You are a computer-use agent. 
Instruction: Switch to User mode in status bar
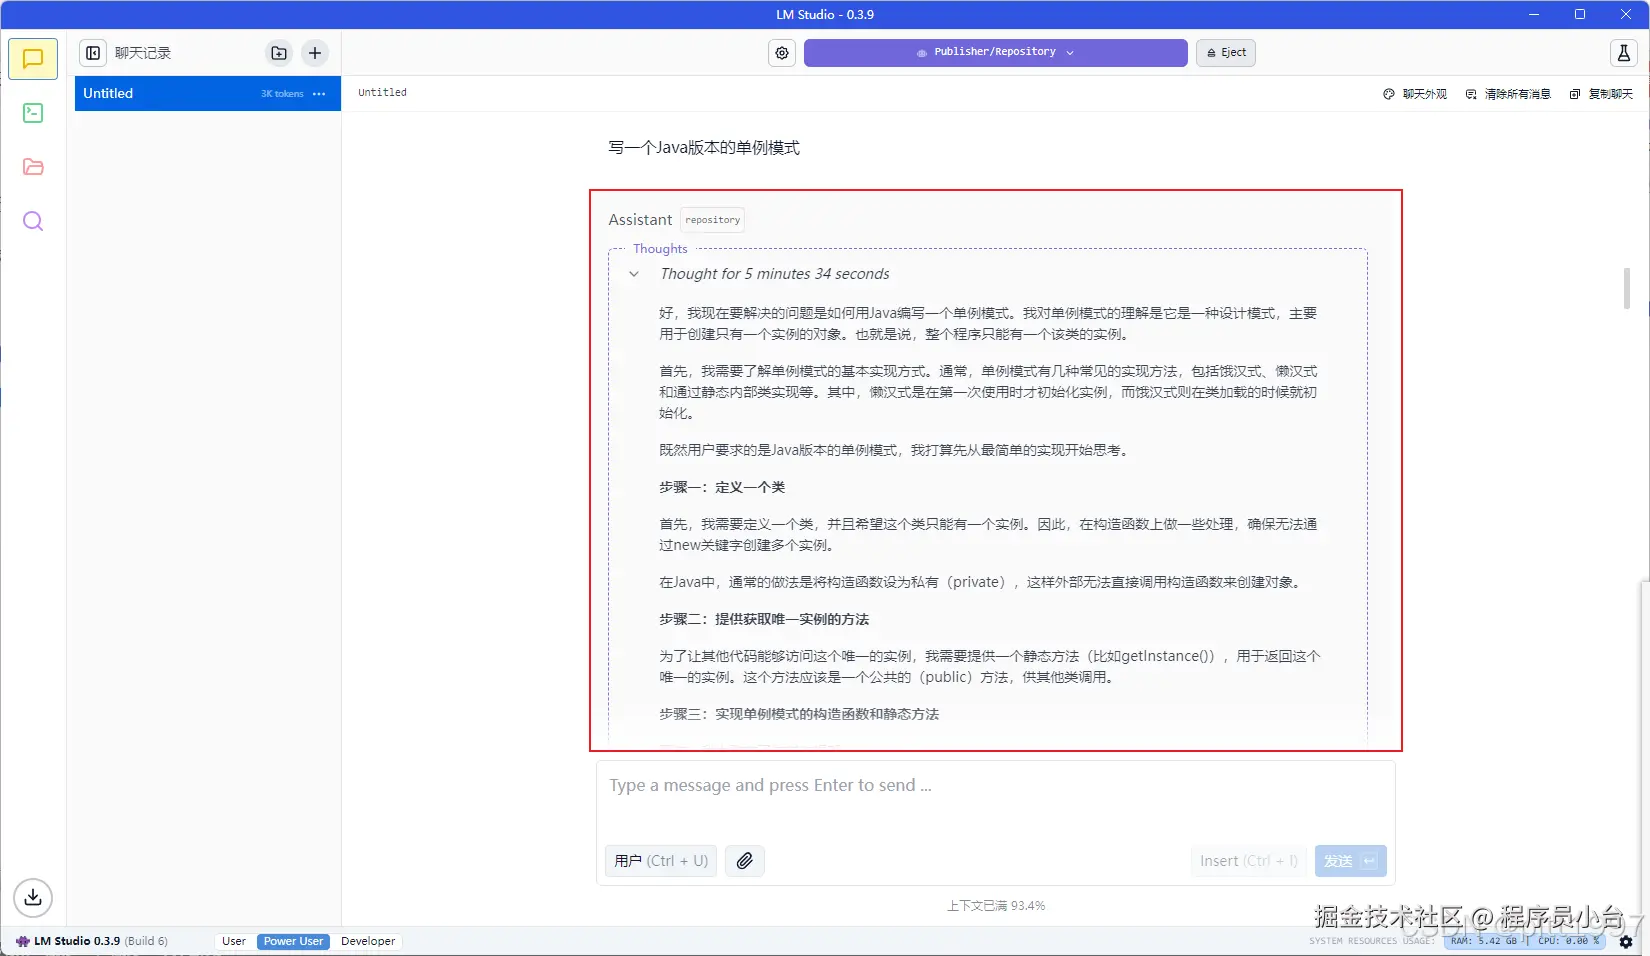tap(233, 940)
